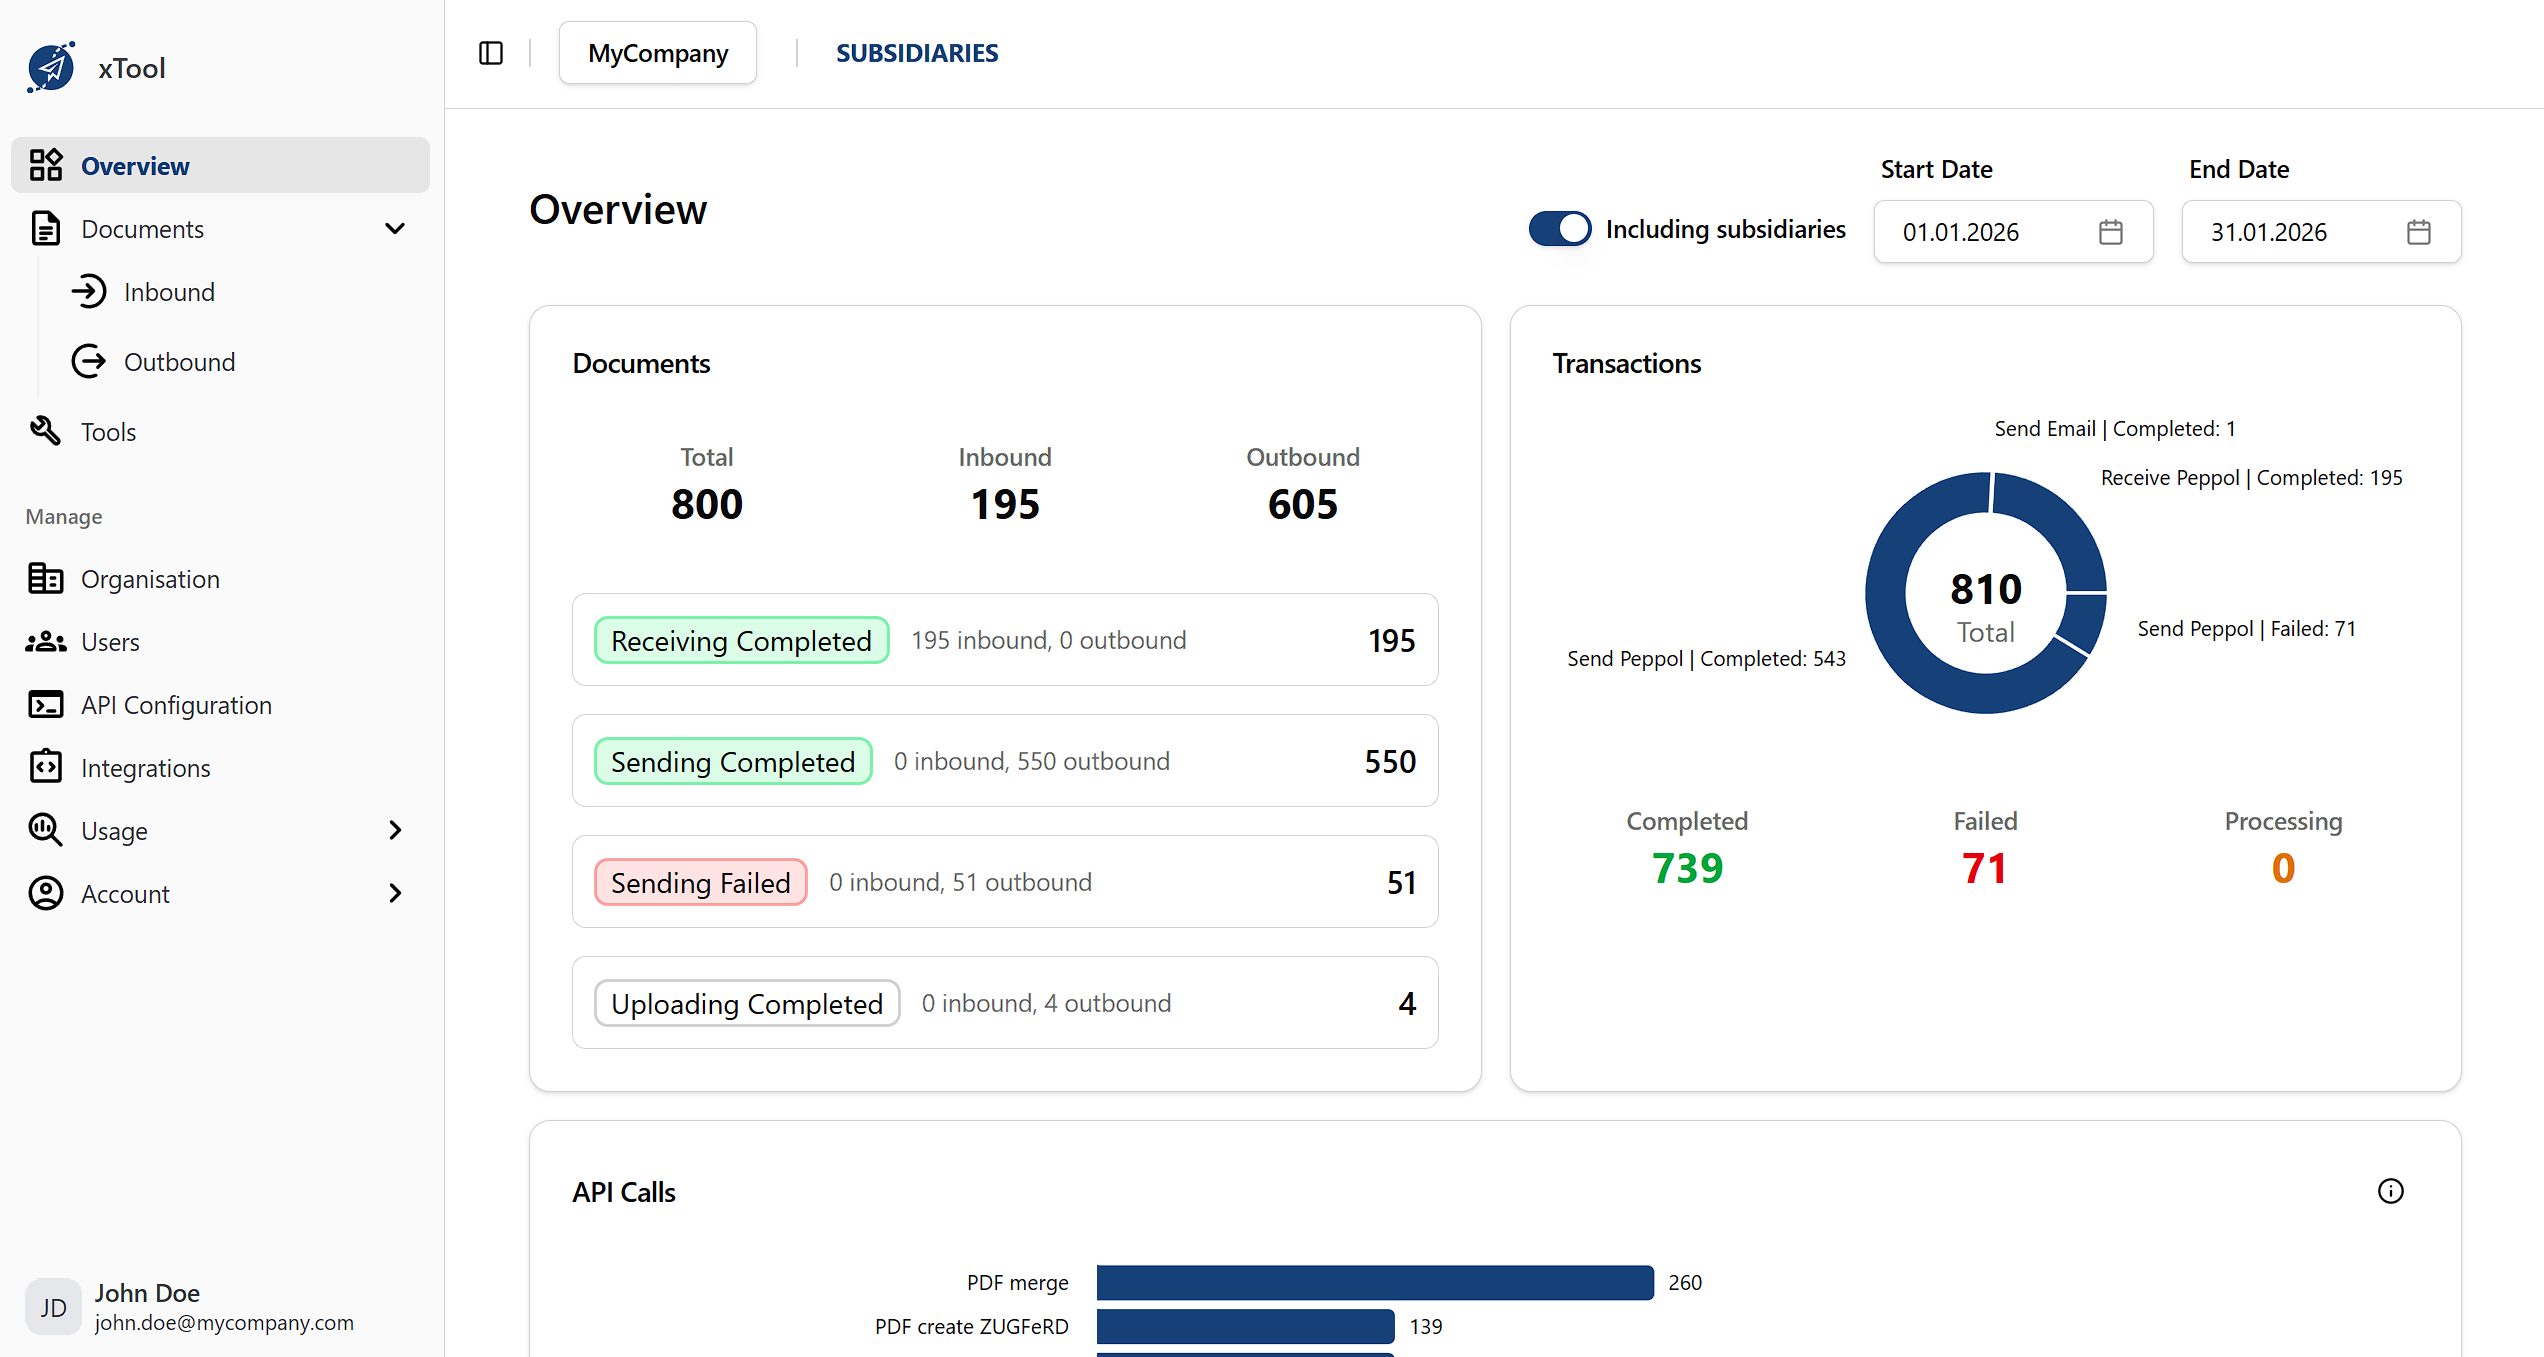Open the Organisation management page
Screen dimensions: 2544x1357
pos(150,579)
